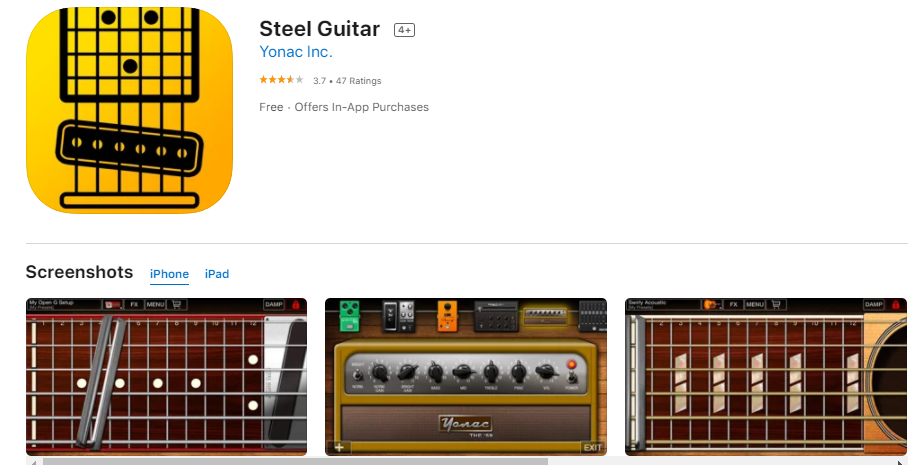
Task: Click the acoustic guitar icon in third screenshot
Action: pos(710,305)
